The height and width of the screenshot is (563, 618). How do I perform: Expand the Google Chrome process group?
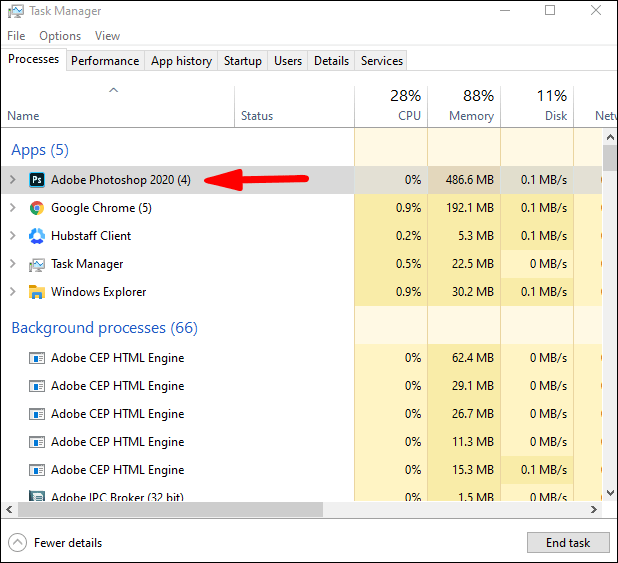pos(13,208)
